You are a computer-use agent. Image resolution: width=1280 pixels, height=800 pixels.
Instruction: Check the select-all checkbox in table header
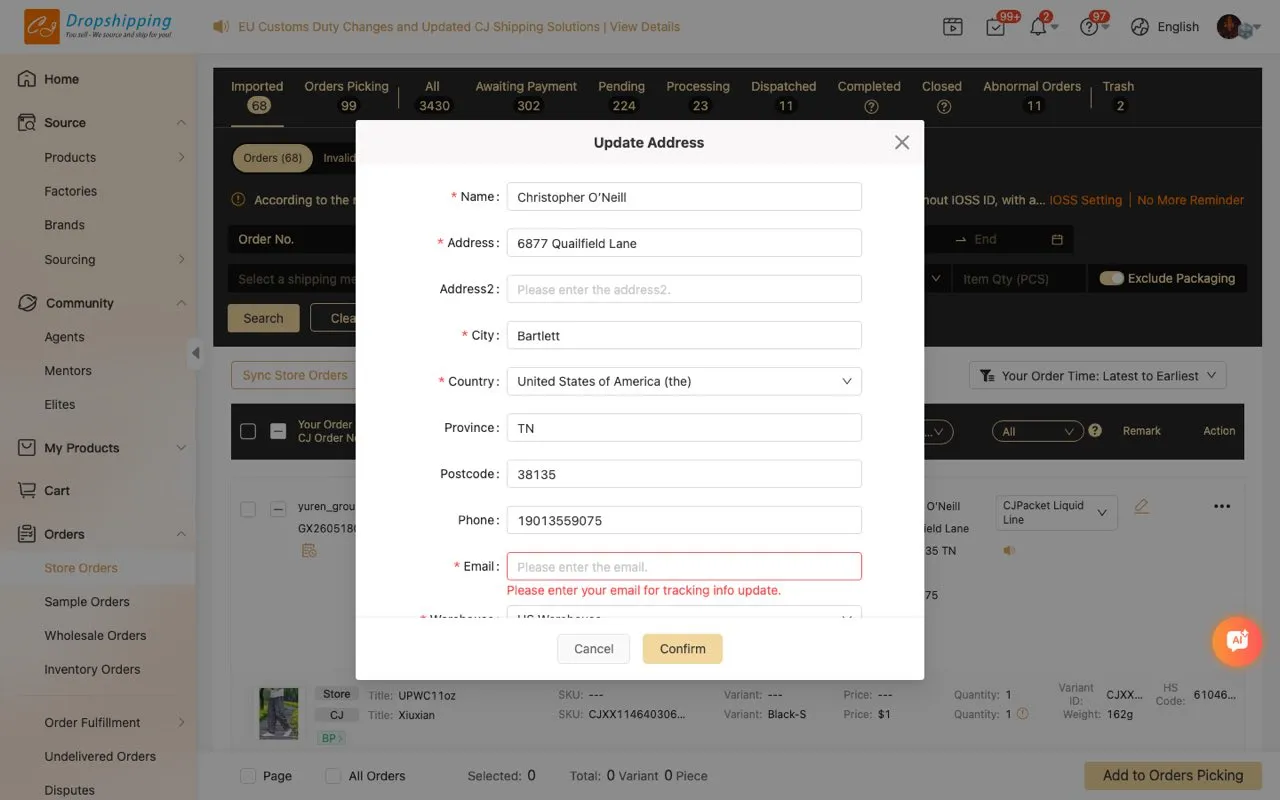click(x=248, y=431)
